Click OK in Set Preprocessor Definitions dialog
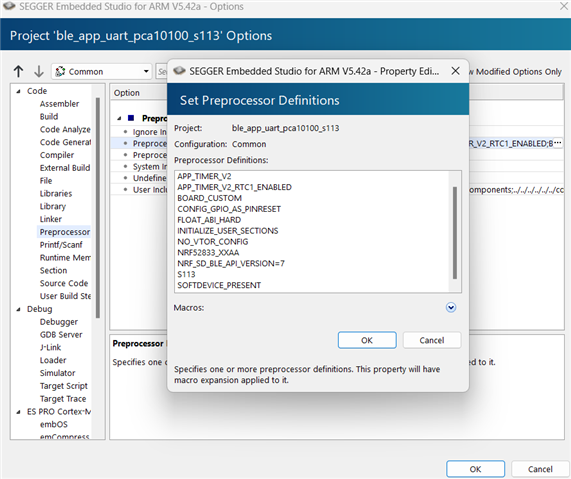This screenshot has width=571, height=479. tap(367, 340)
